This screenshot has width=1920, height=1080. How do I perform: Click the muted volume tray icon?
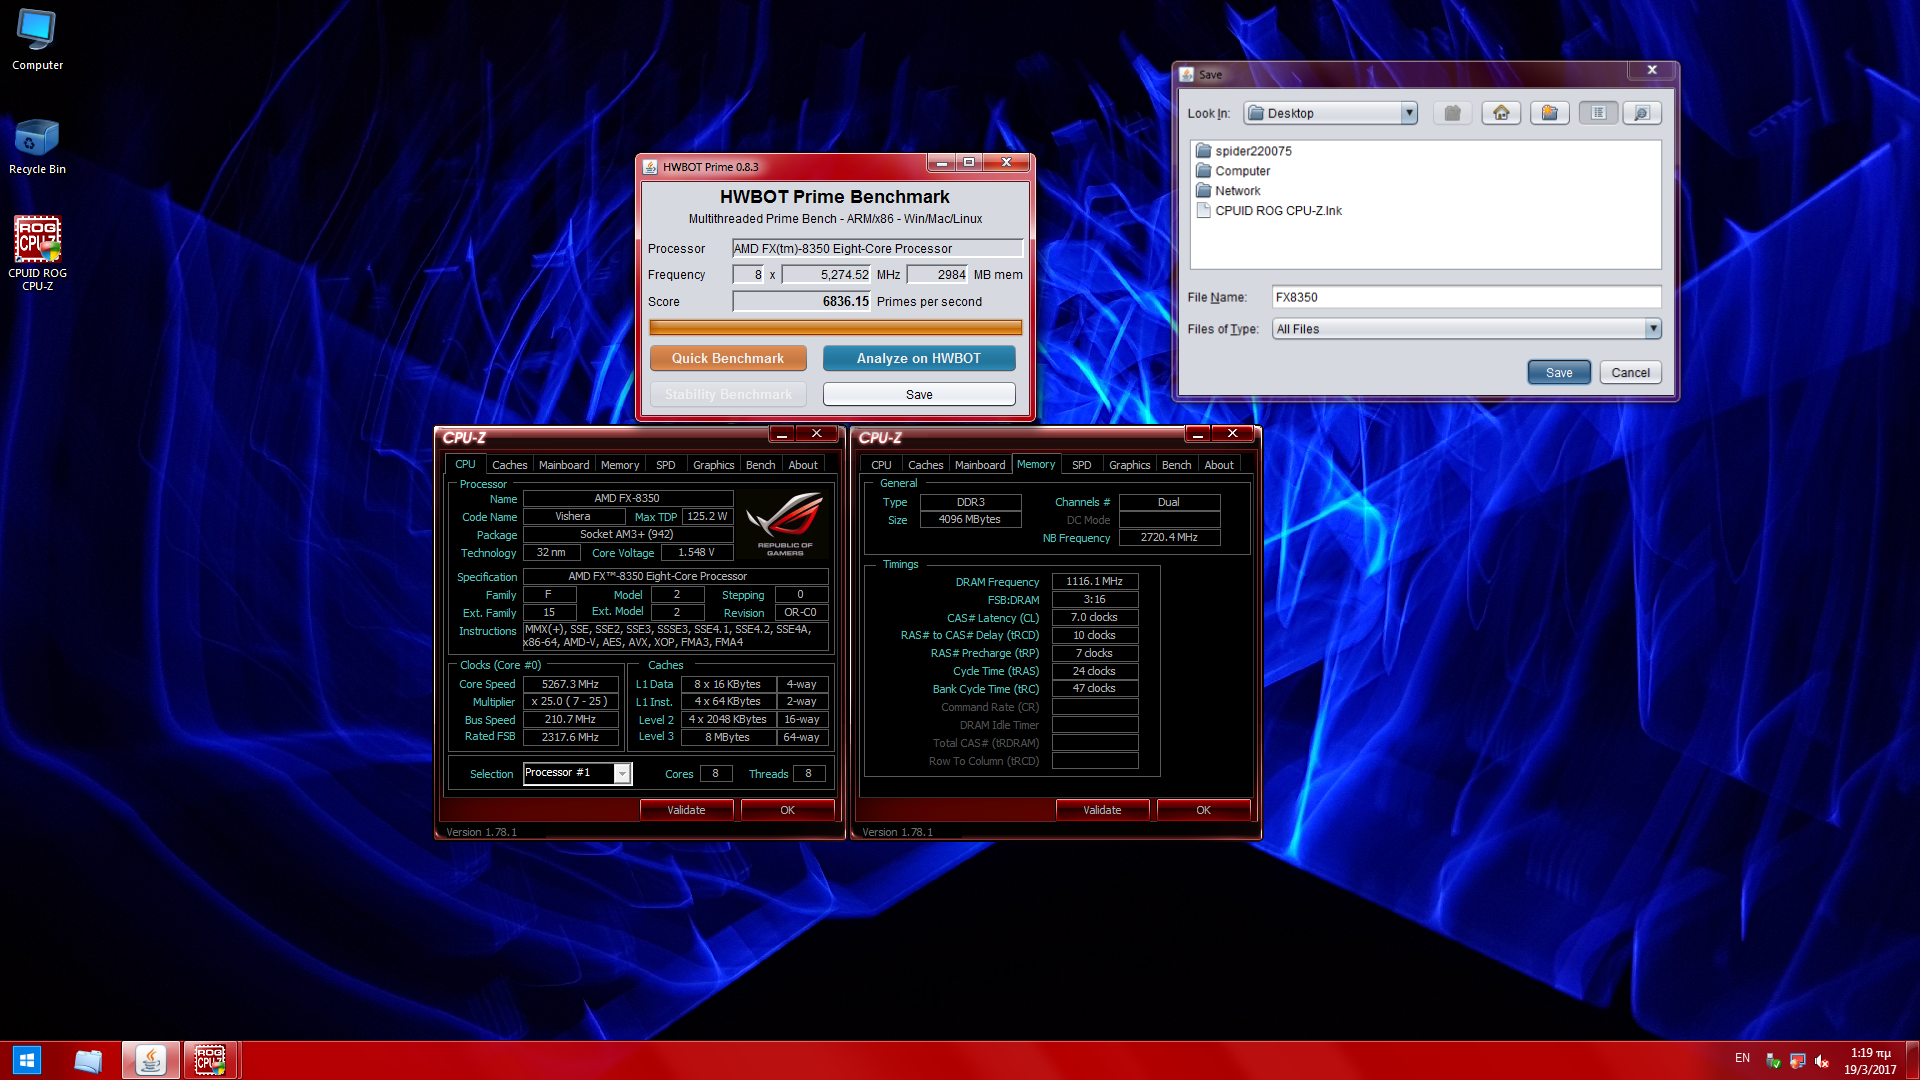coord(1822,1061)
